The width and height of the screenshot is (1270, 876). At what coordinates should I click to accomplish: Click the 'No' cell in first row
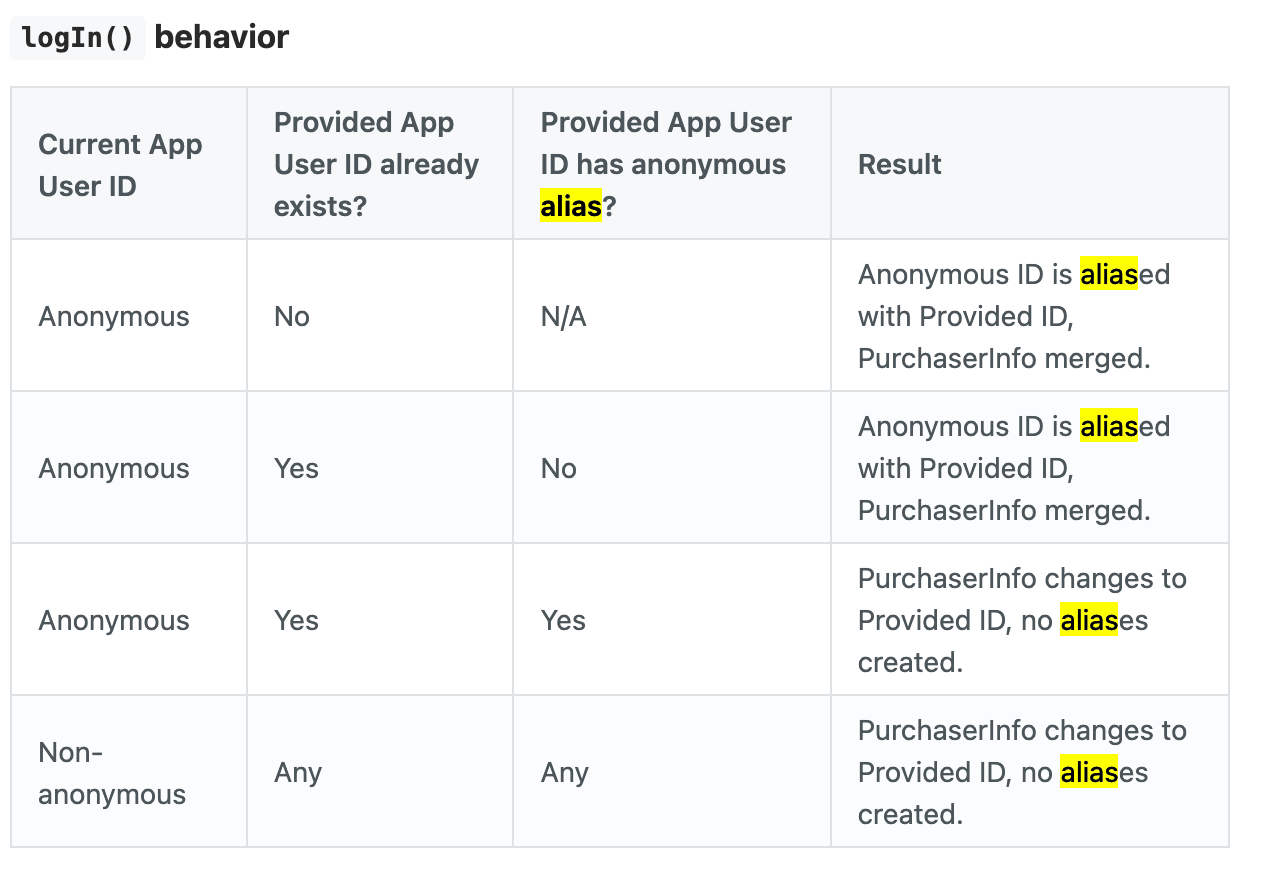pos(292,317)
